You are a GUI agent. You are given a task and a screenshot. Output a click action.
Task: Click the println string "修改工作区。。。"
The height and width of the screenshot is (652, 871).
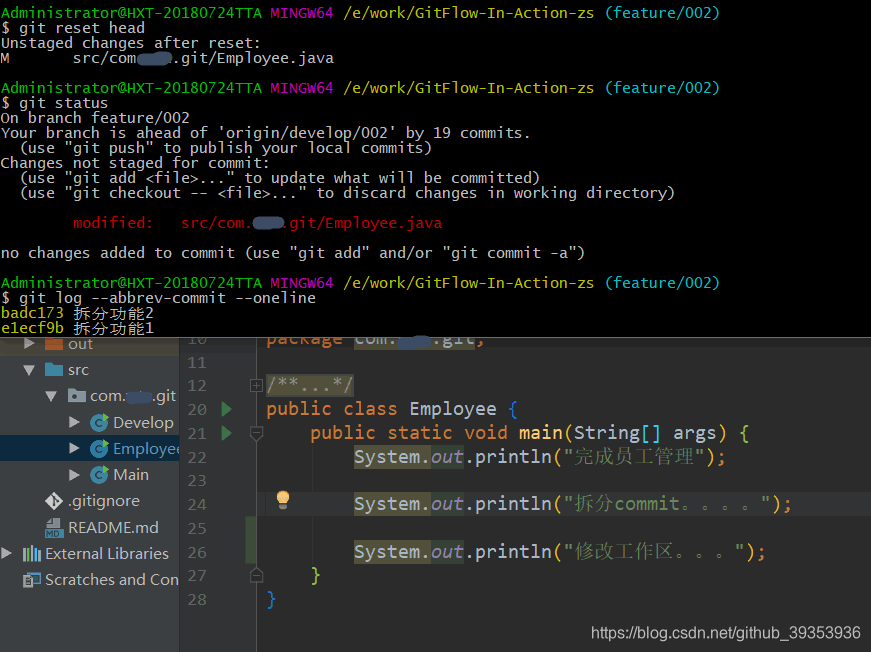pos(654,552)
